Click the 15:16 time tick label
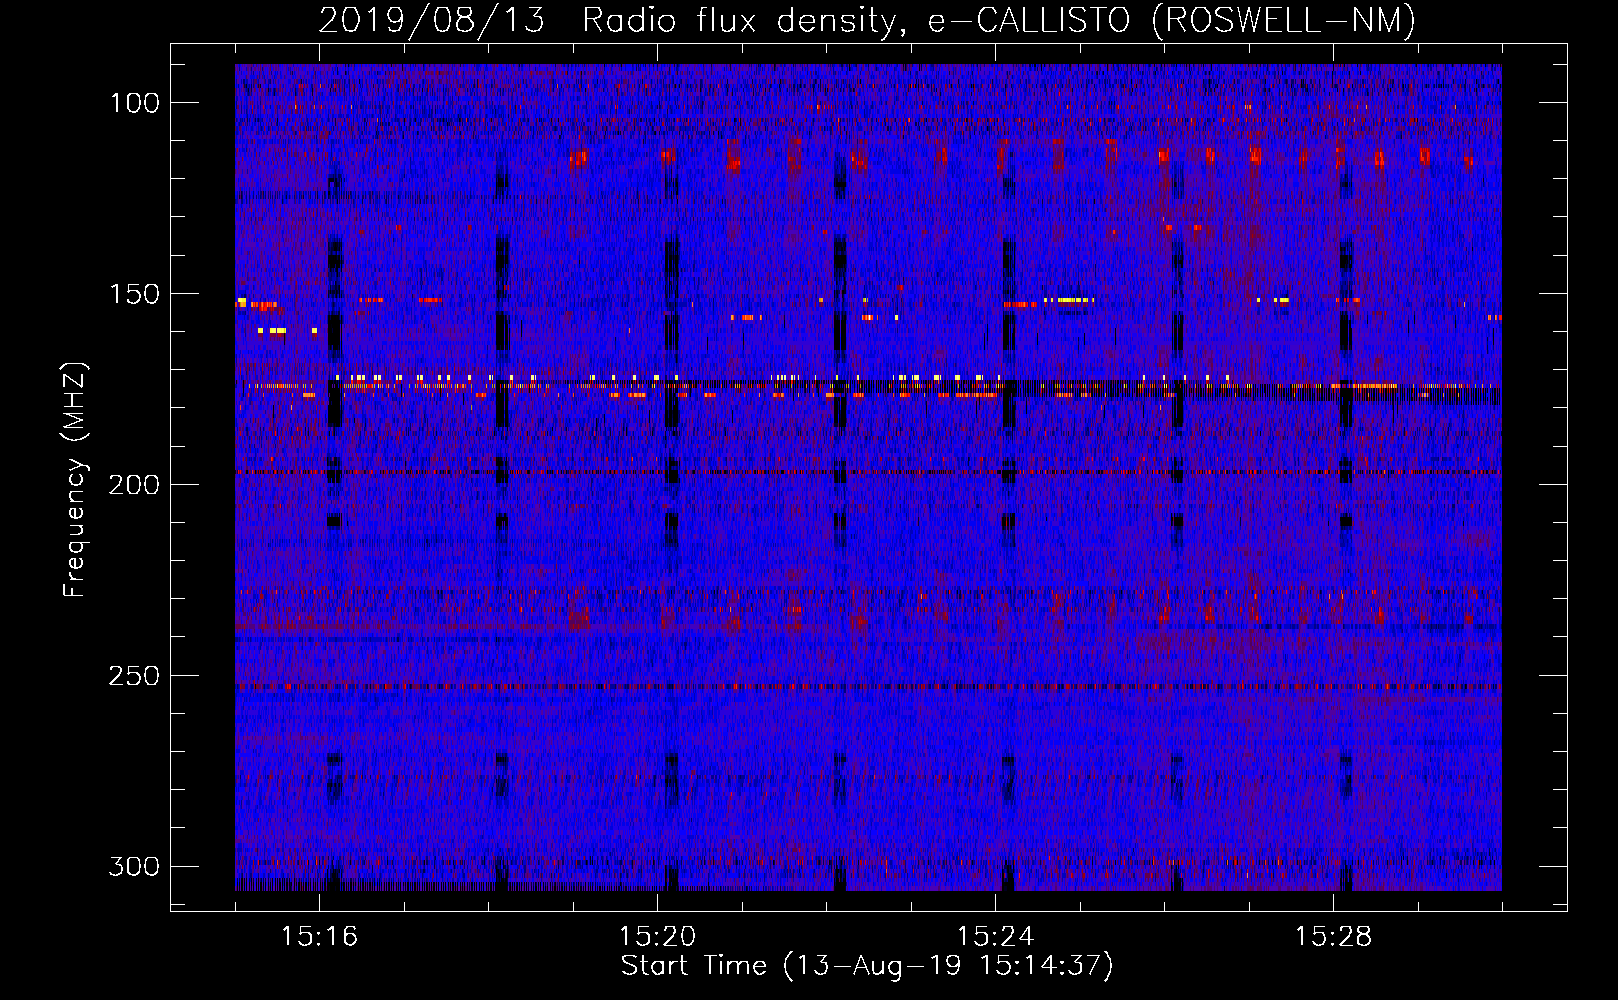 320,937
